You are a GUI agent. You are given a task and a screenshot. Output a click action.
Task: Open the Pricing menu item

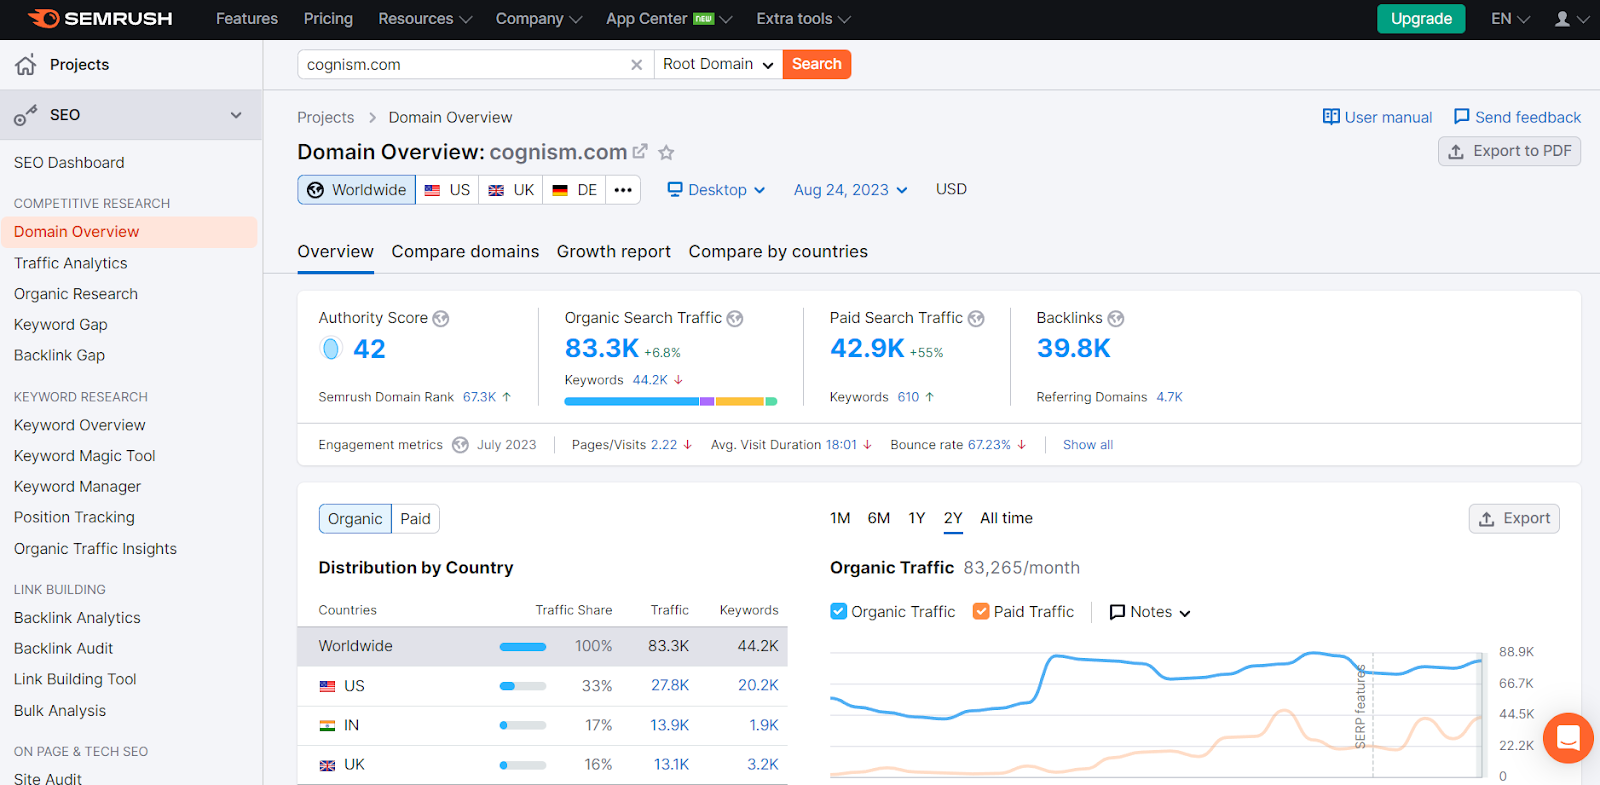click(328, 19)
